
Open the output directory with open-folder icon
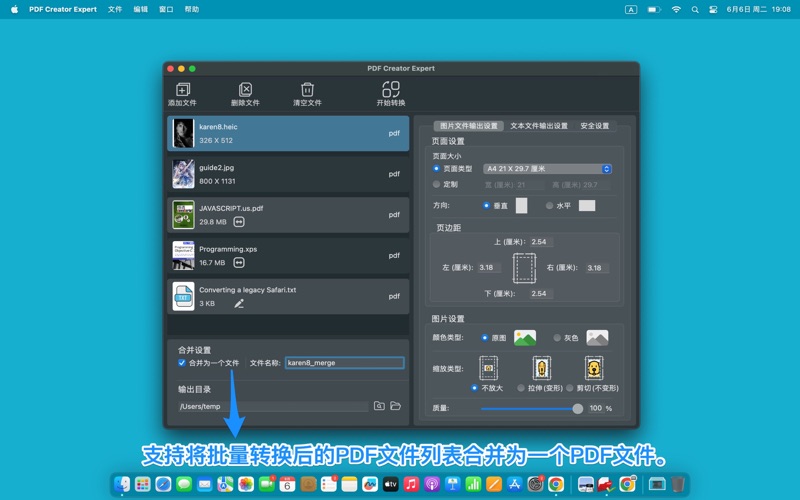(395, 406)
